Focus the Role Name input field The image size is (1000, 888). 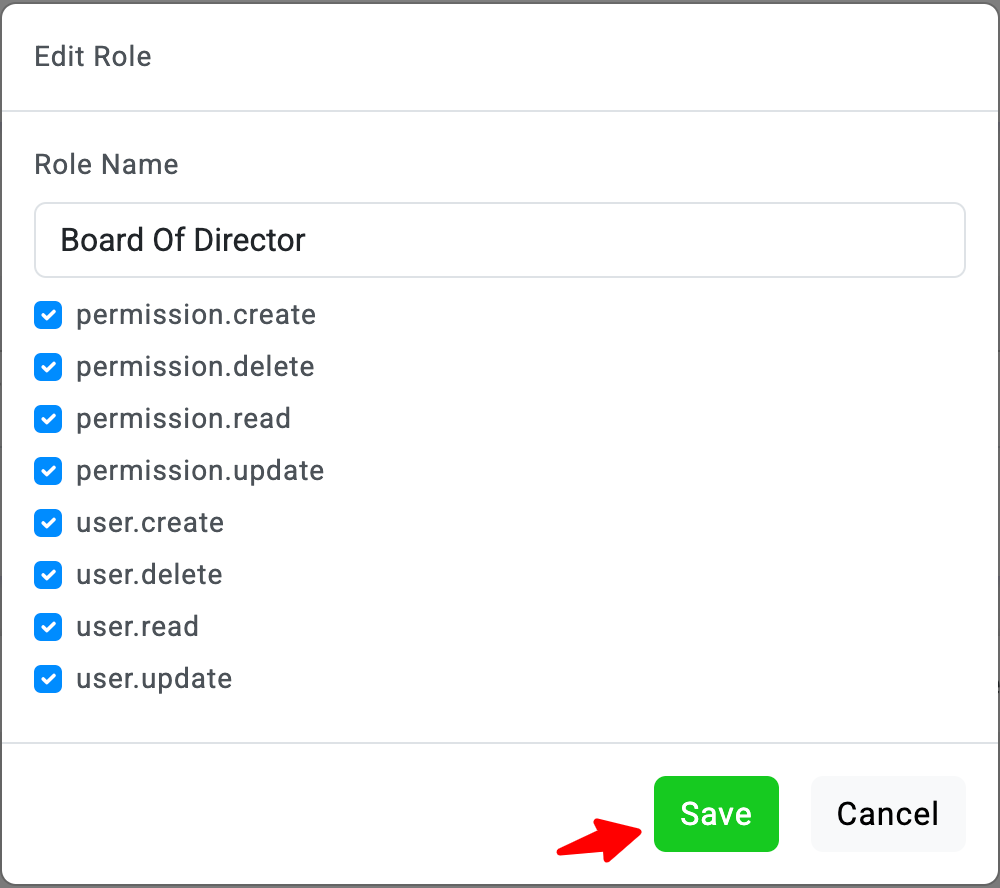click(500, 240)
